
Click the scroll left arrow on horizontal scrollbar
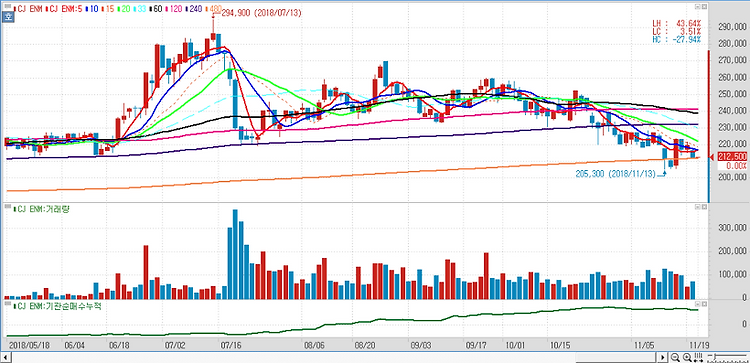click(x=6, y=357)
